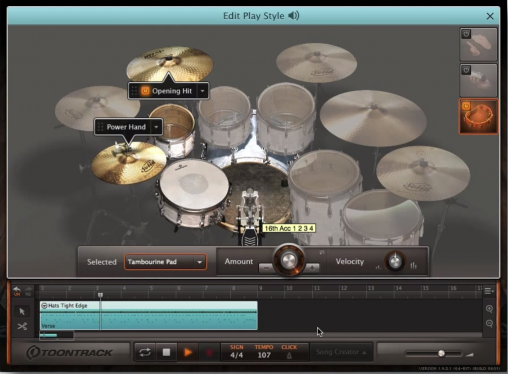Click the speaker audition icon in title bar
The image size is (508, 374).
coord(294,16)
